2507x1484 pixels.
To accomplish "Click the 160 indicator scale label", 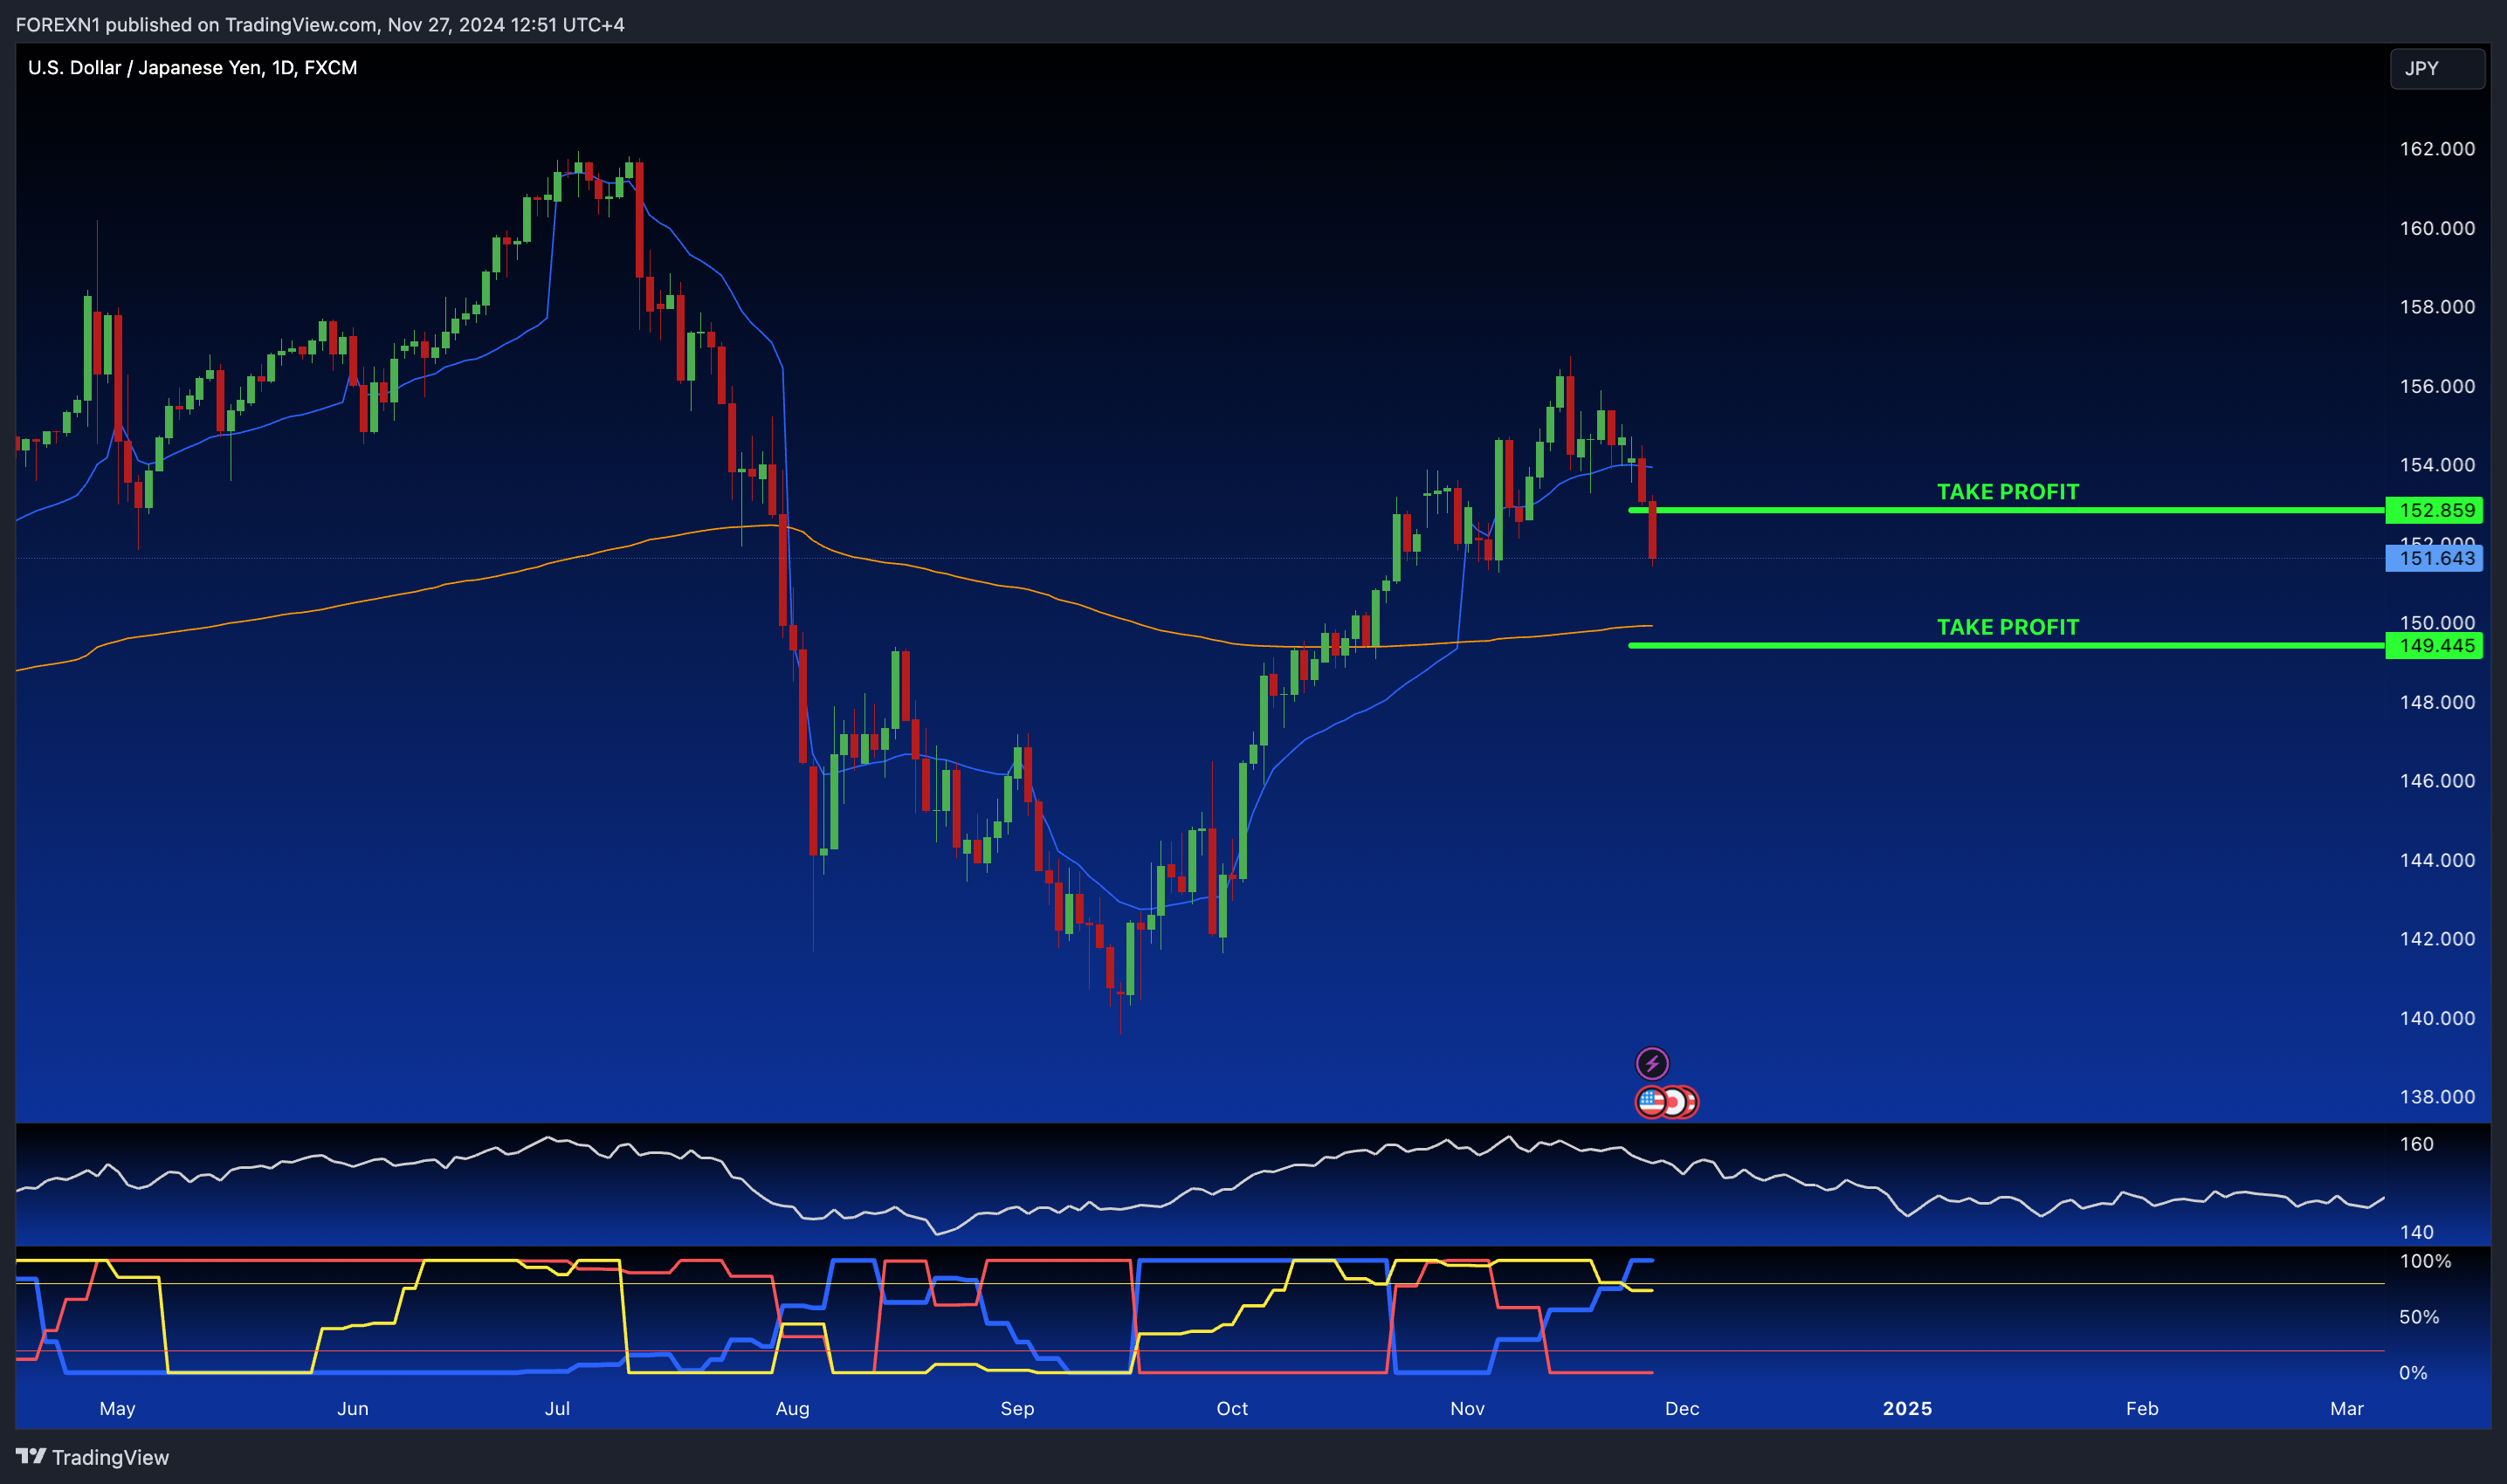I will click(2416, 1144).
